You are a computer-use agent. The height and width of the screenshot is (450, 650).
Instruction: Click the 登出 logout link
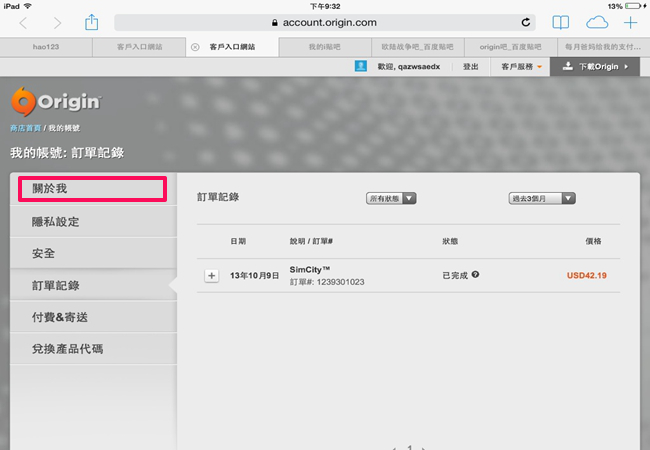click(471, 67)
